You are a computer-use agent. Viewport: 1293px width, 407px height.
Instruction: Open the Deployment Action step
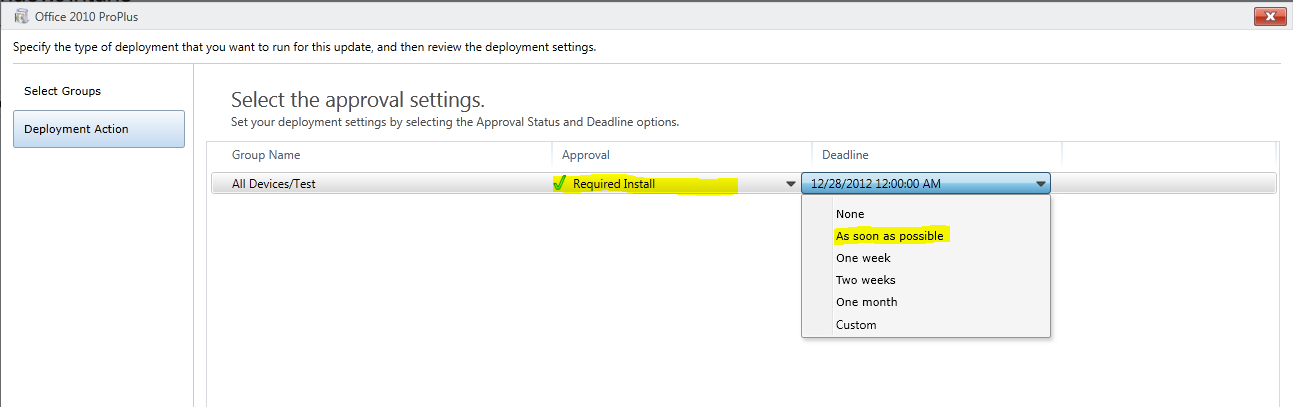[98, 129]
